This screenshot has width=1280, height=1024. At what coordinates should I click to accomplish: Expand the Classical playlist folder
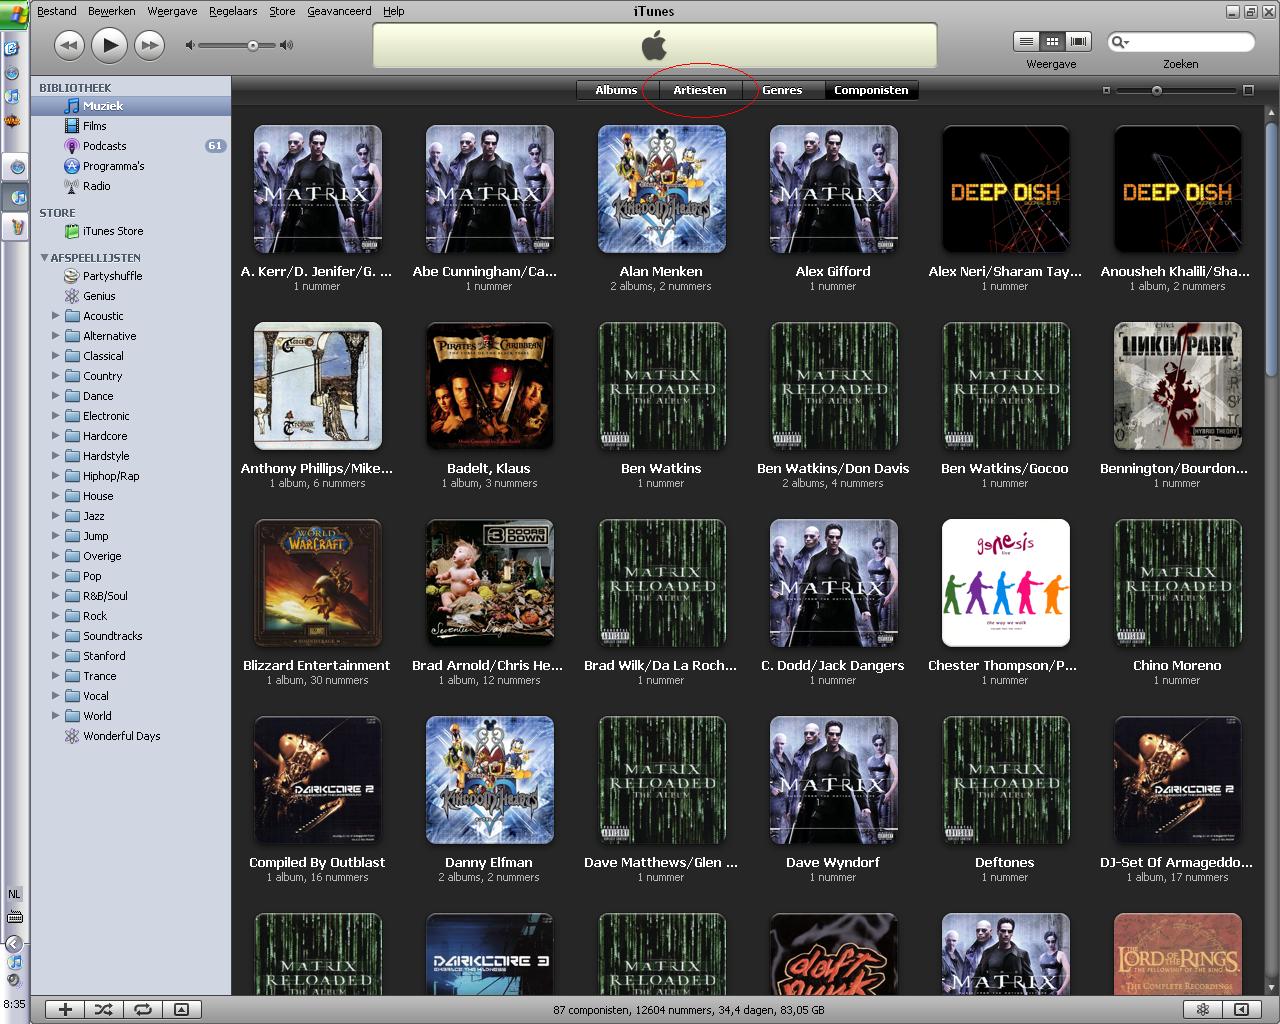tap(56, 356)
